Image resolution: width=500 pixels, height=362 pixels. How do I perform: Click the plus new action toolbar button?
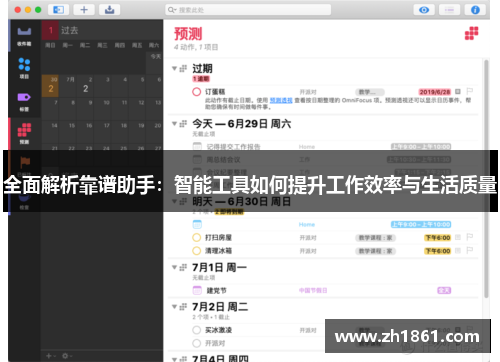point(84,10)
